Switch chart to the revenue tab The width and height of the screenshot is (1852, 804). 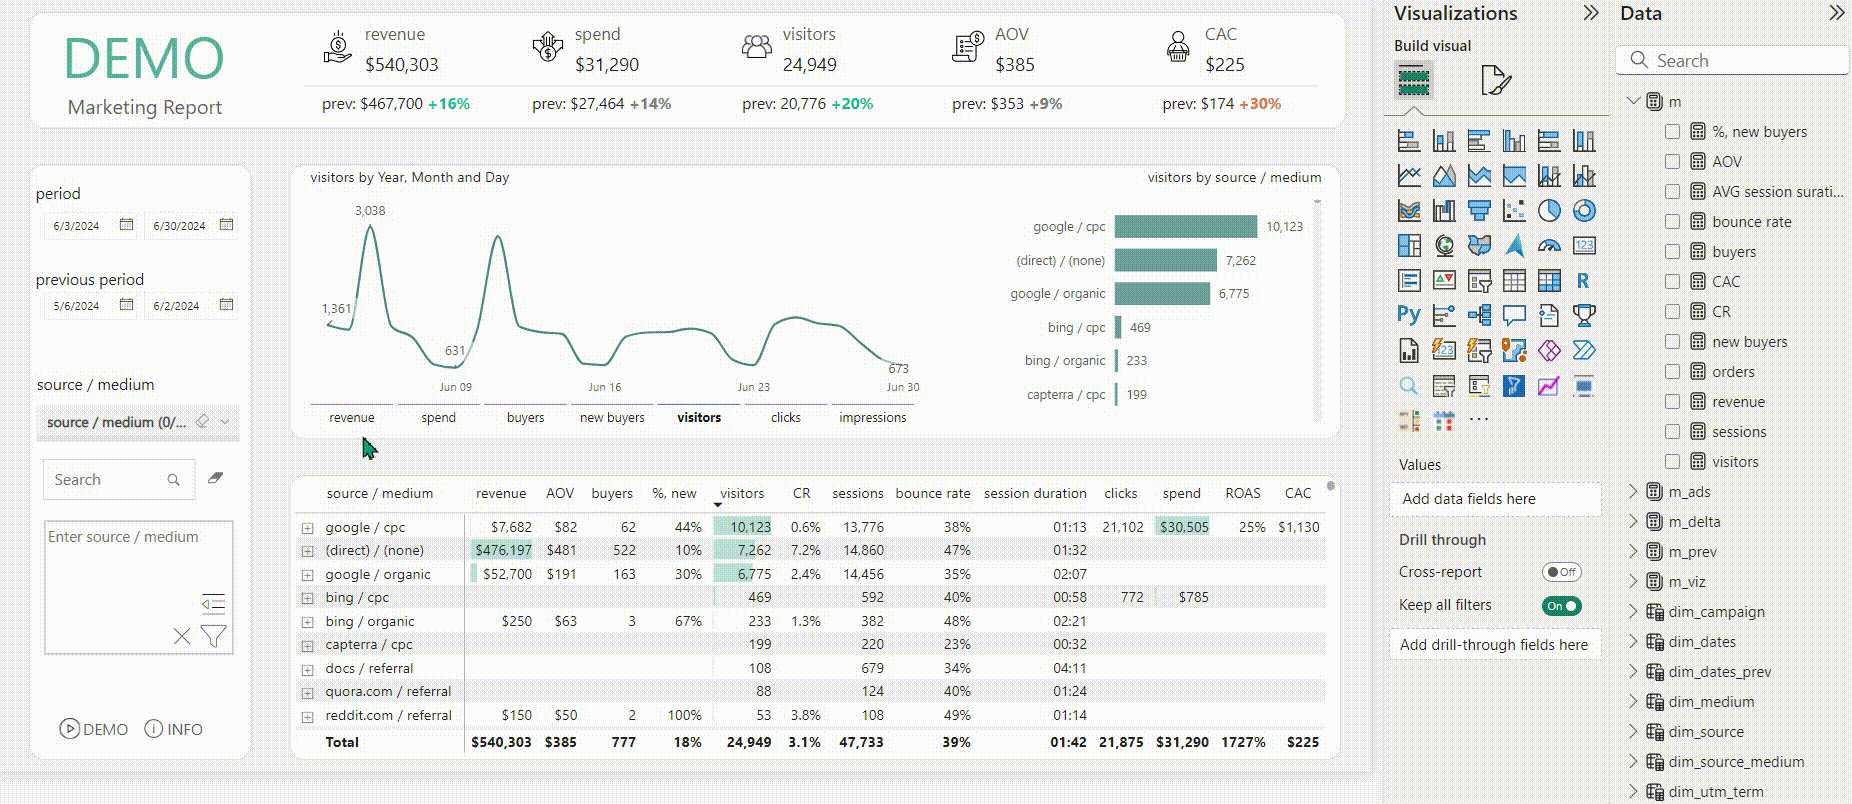pos(352,417)
